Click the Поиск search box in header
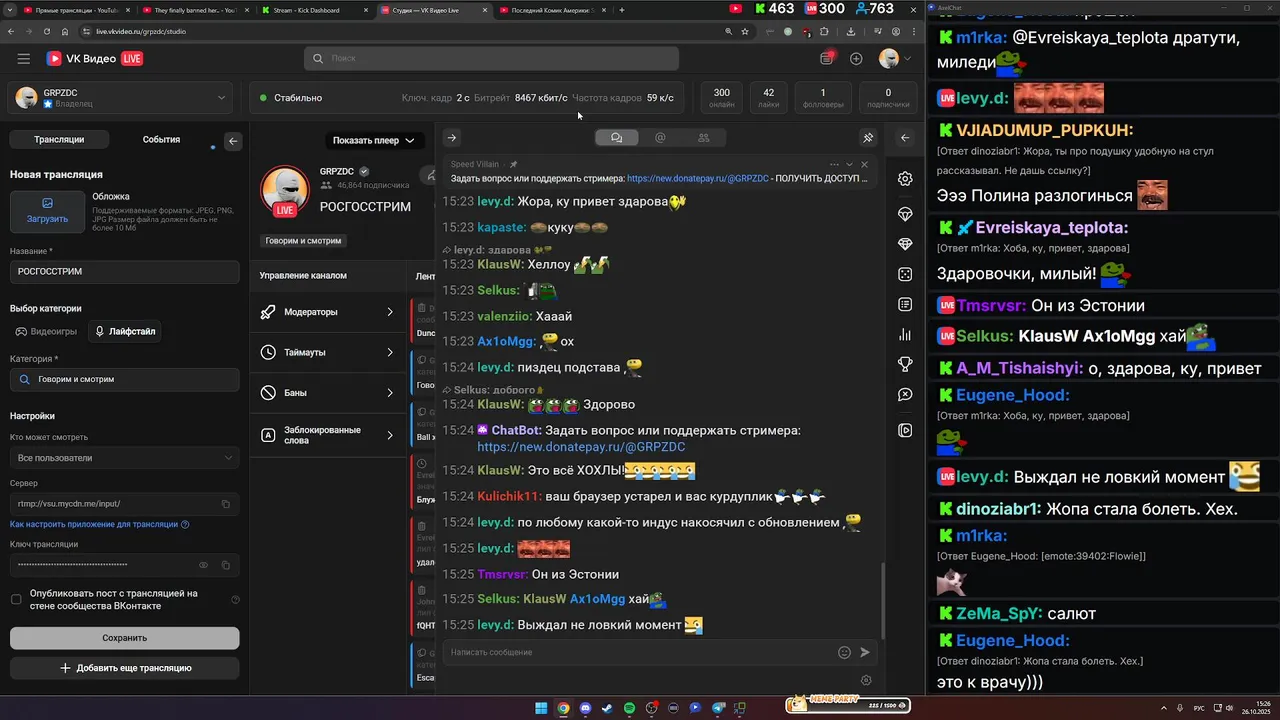This screenshot has width=1280, height=720. coord(491,59)
